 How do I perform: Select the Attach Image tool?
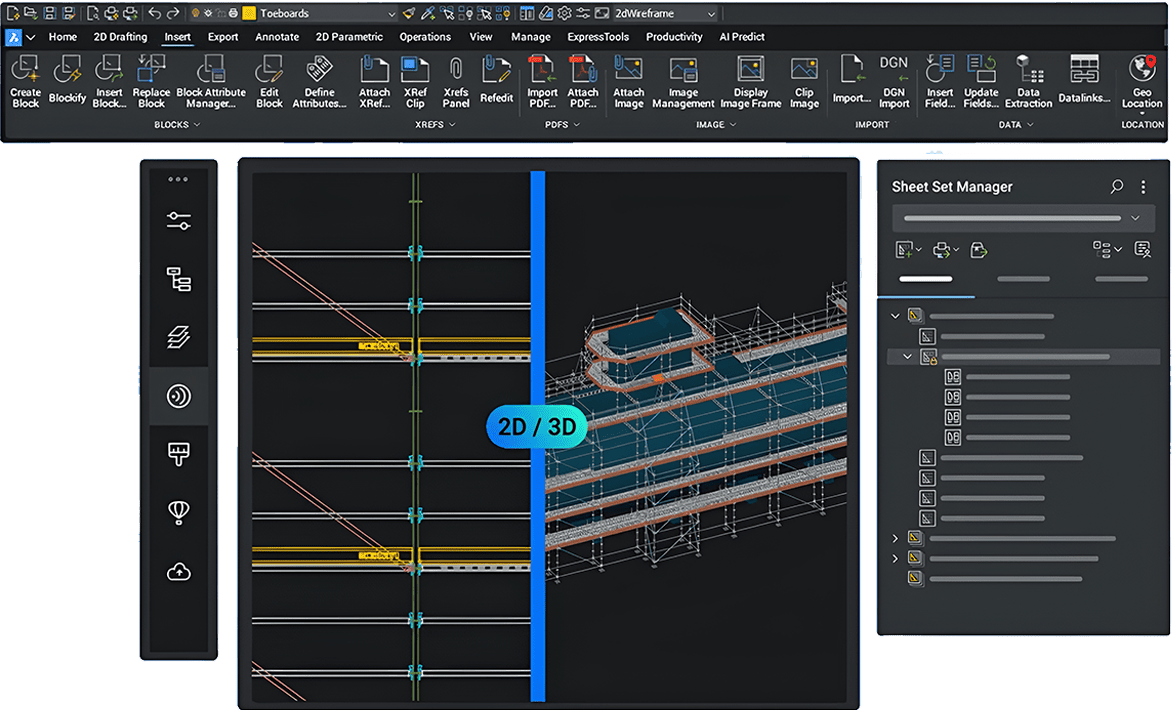point(628,80)
